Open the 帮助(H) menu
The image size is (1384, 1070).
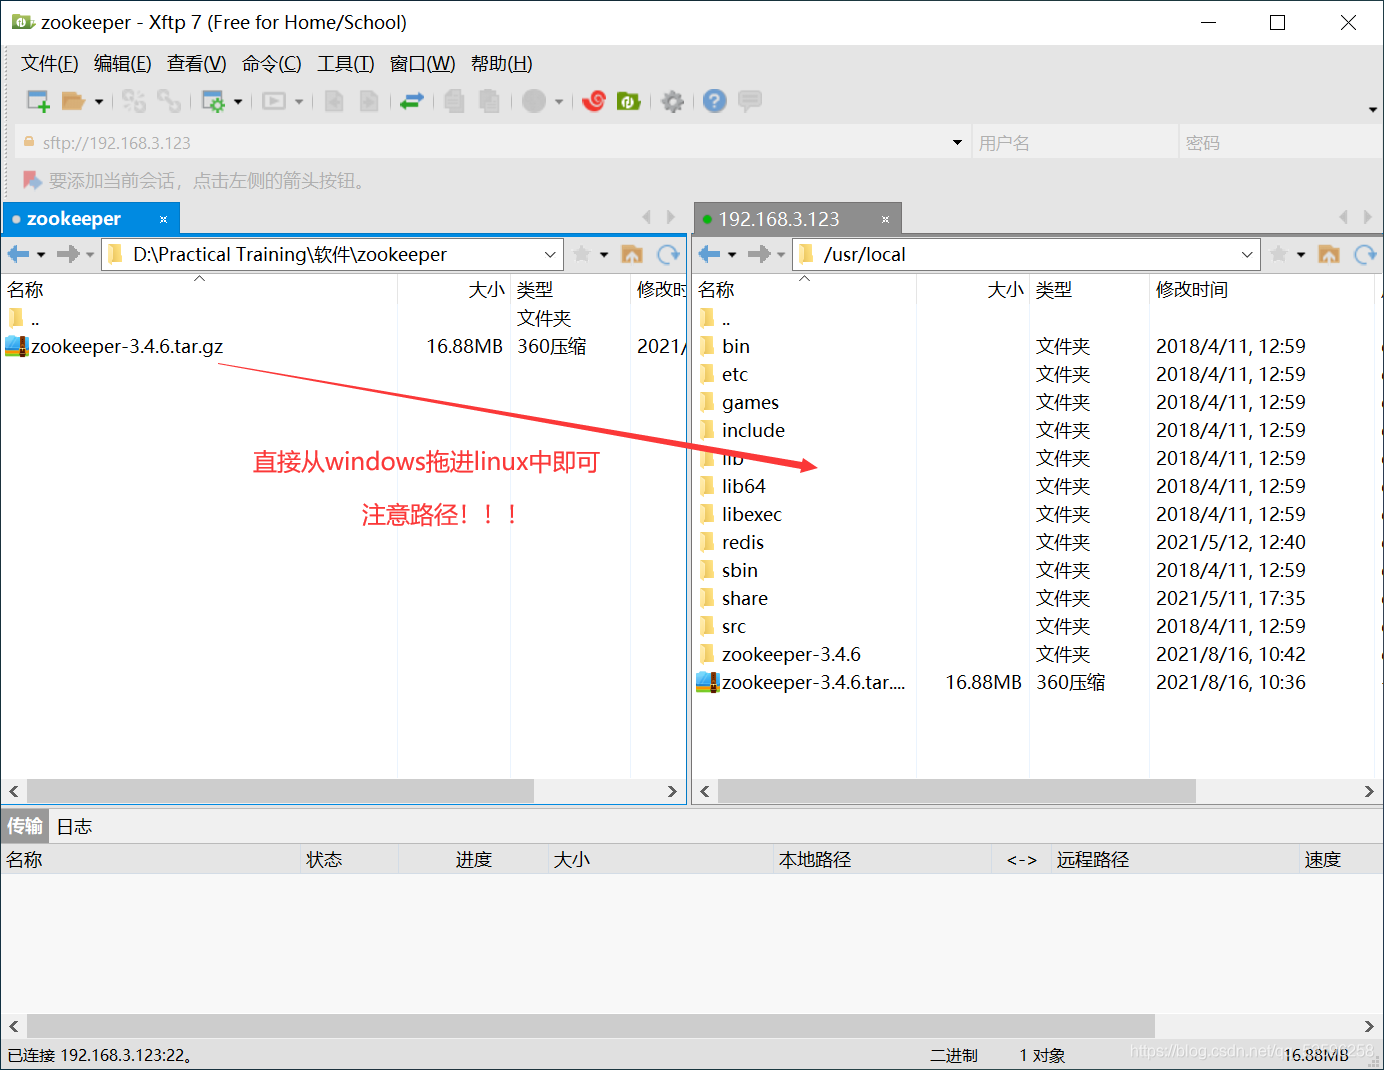[501, 64]
